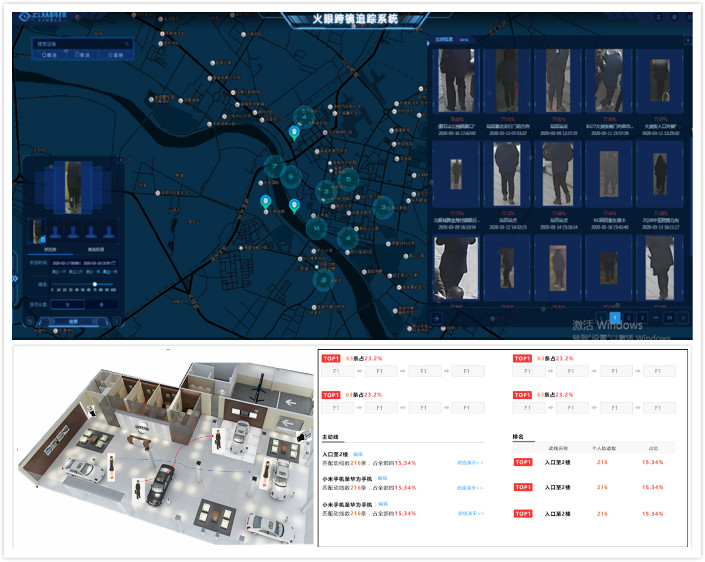The height and width of the screenshot is (562, 705).
Task: Click the next page arrow in pagination
Action: coord(684,317)
